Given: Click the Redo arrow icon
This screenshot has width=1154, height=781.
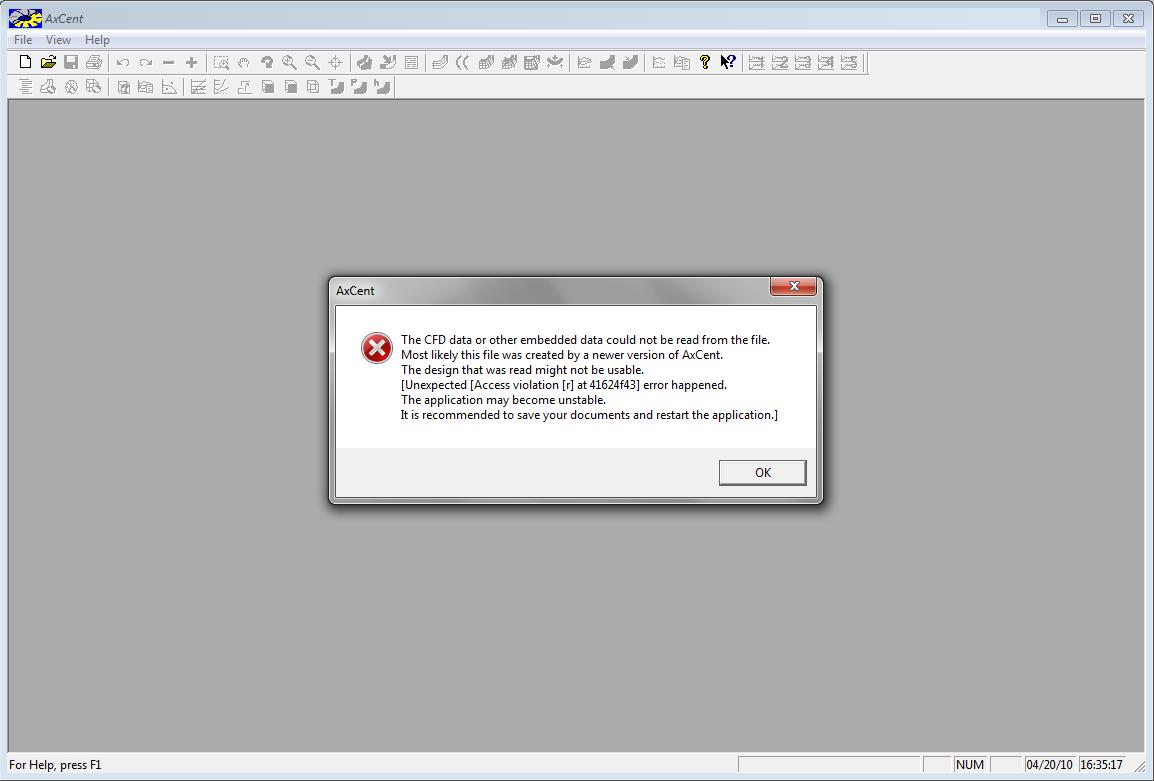Looking at the screenshot, I should pos(146,63).
